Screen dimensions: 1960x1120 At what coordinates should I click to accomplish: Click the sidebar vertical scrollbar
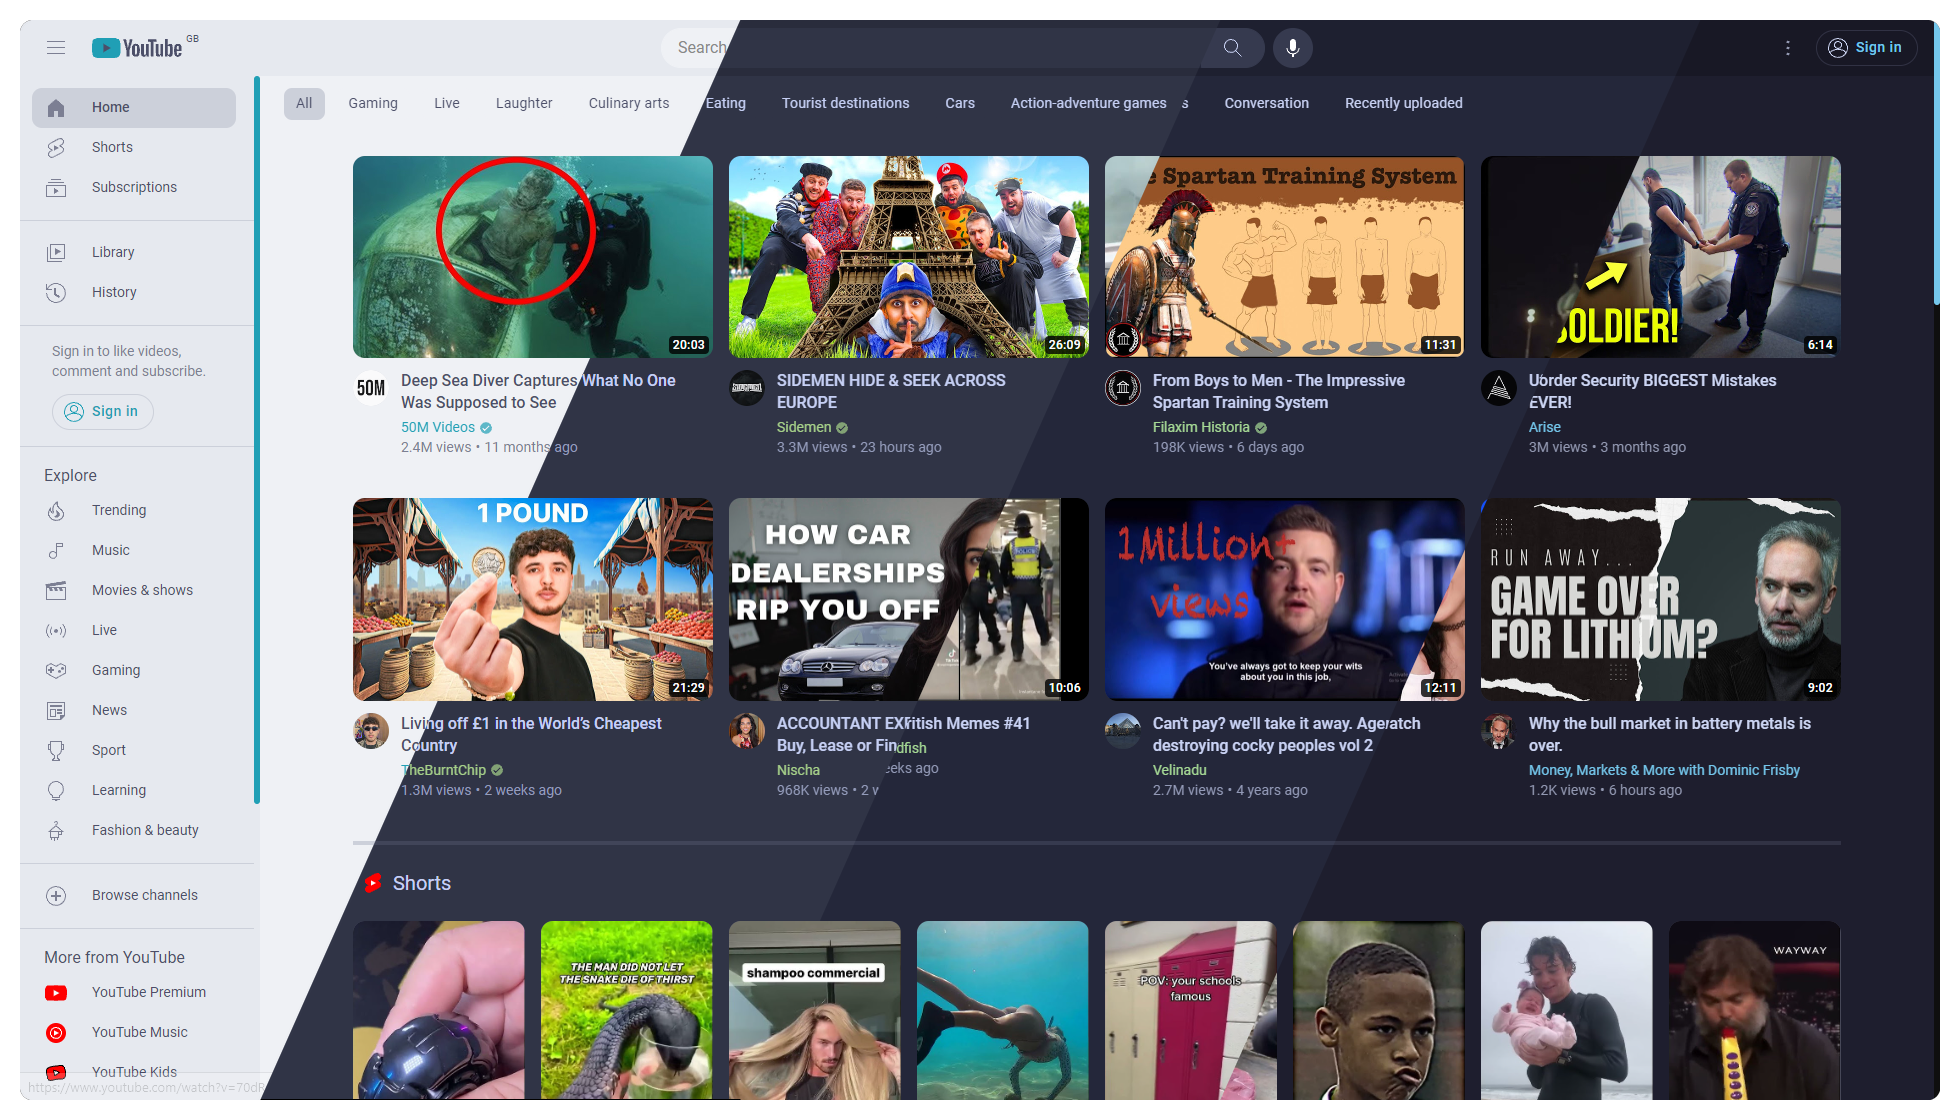[x=257, y=440]
